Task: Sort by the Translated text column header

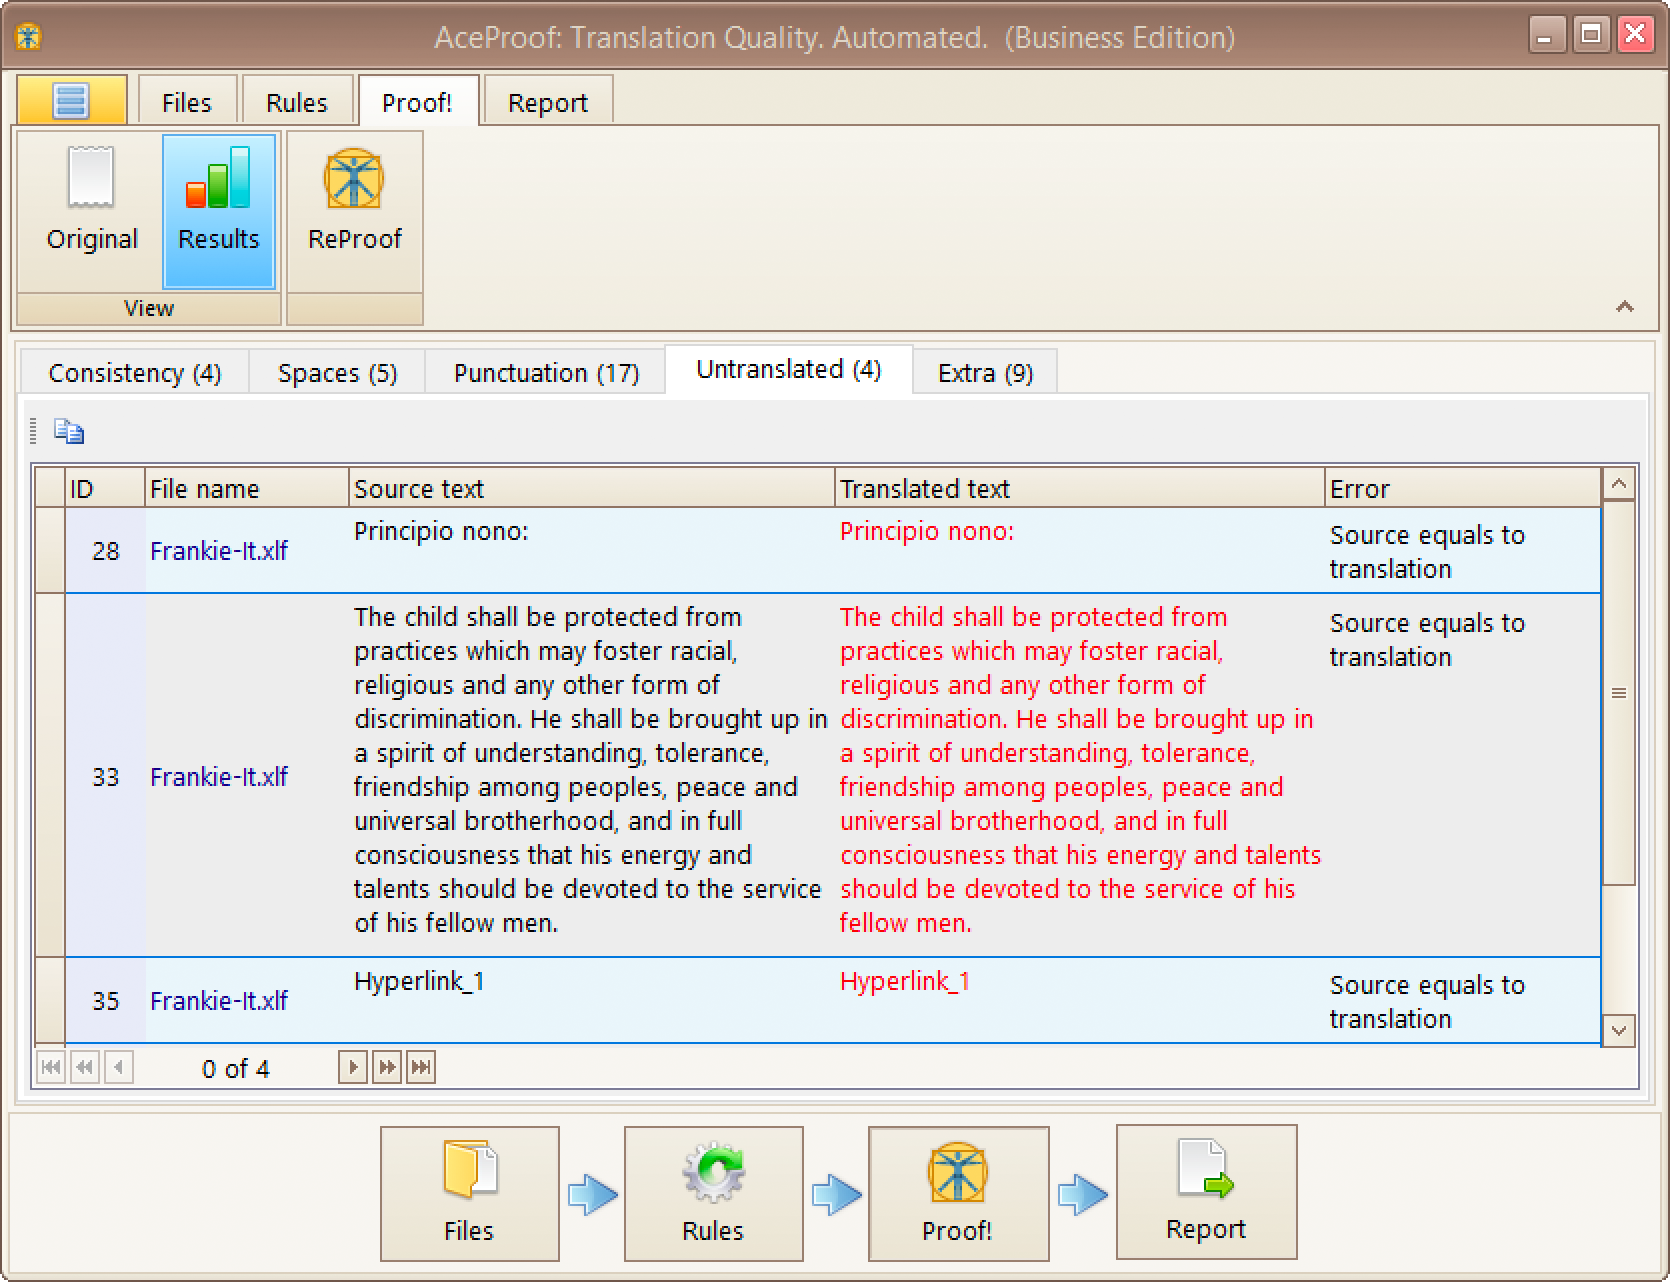Action: point(1080,488)
